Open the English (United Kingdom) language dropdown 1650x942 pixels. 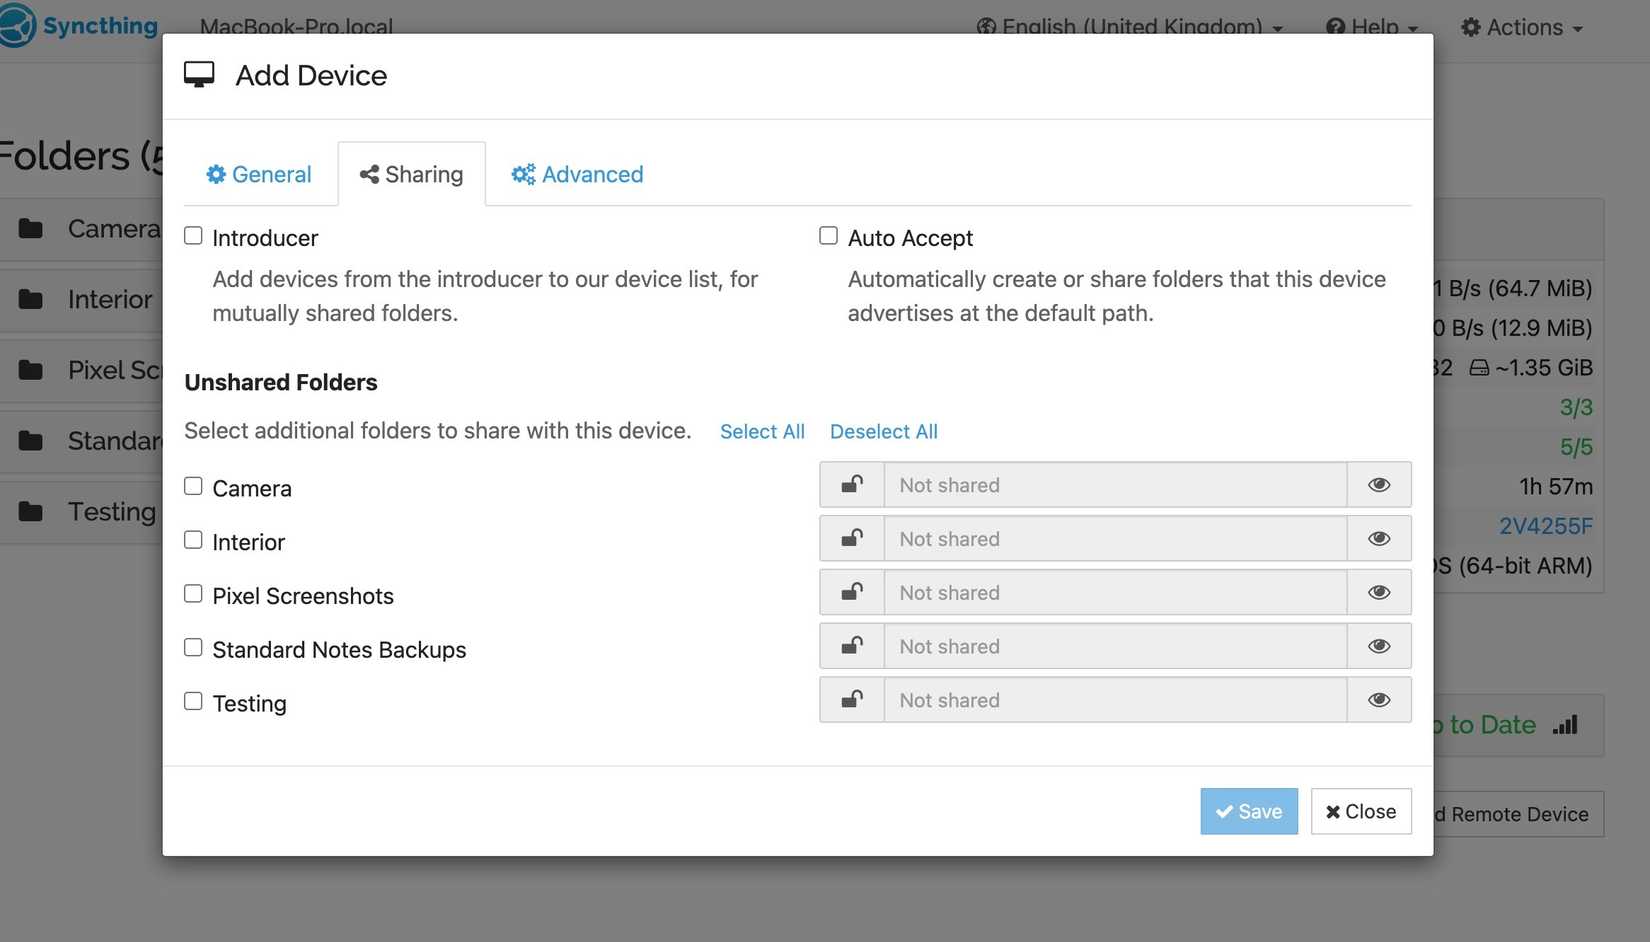click(x=1130, y=27)
